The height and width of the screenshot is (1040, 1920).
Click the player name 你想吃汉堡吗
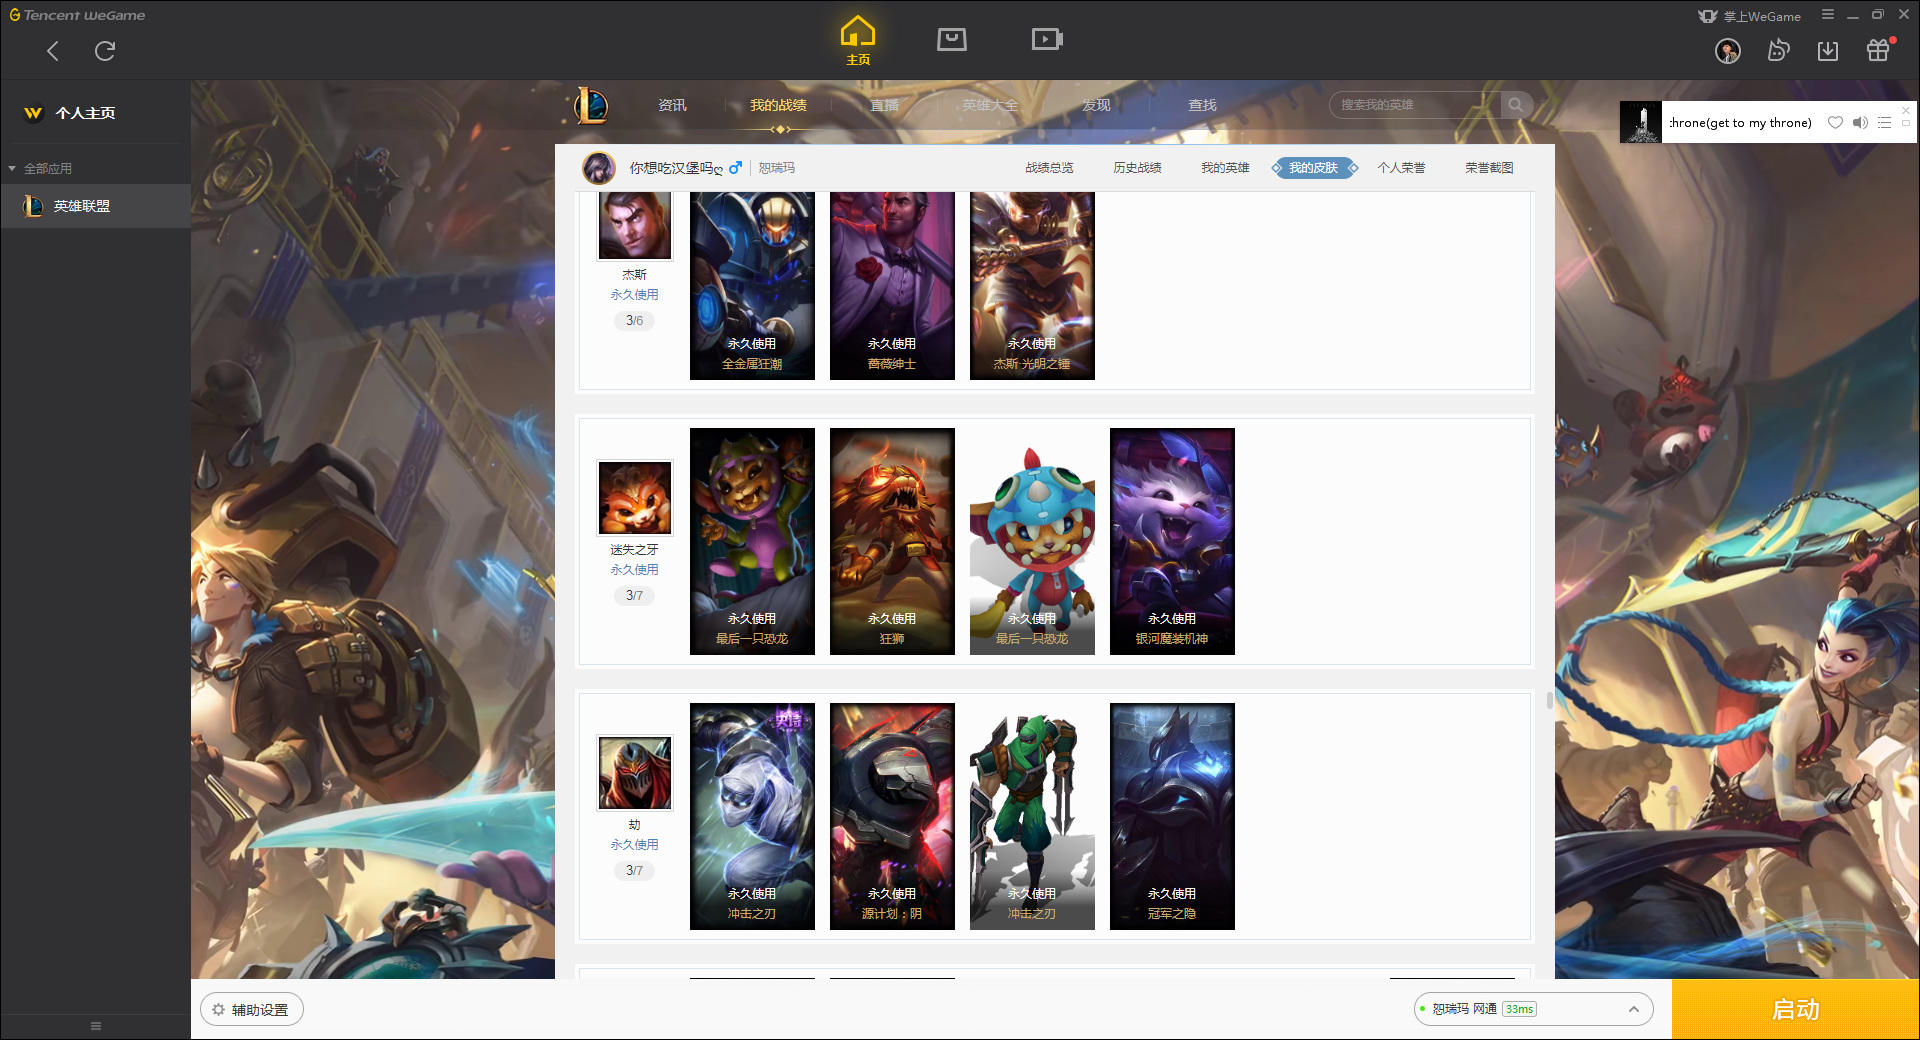675,168
